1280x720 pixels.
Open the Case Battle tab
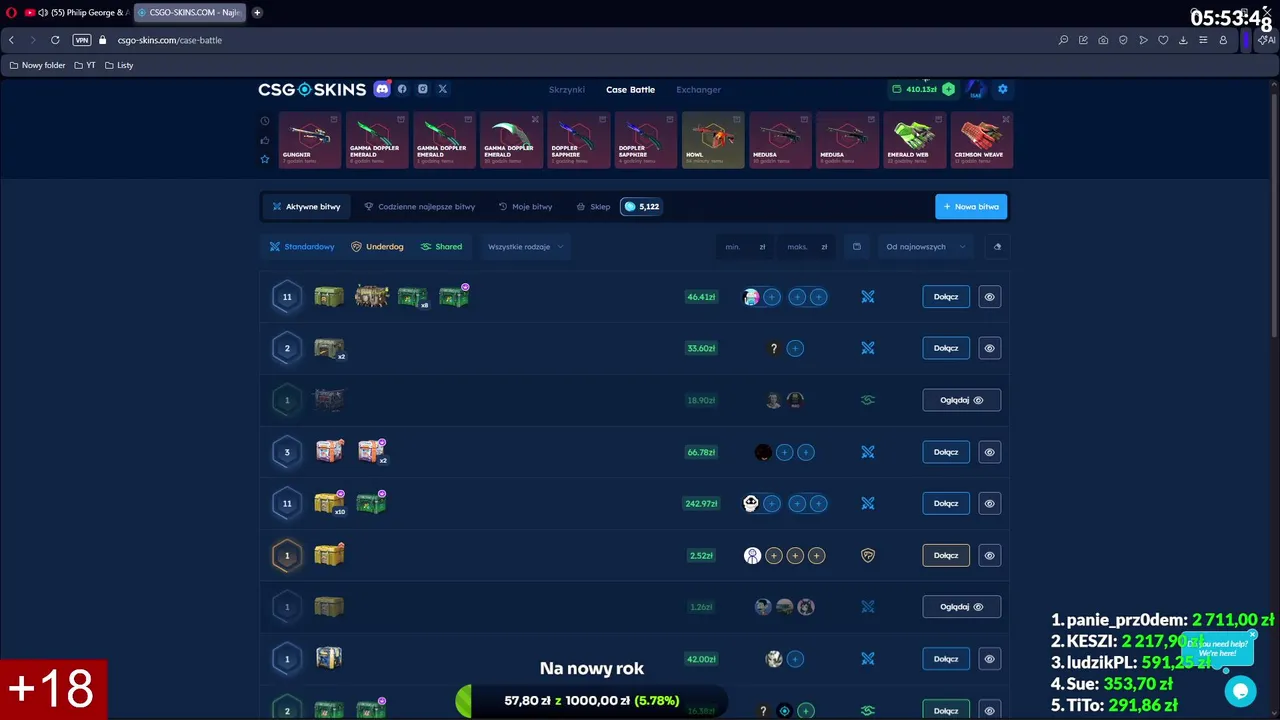coord(630,90)
